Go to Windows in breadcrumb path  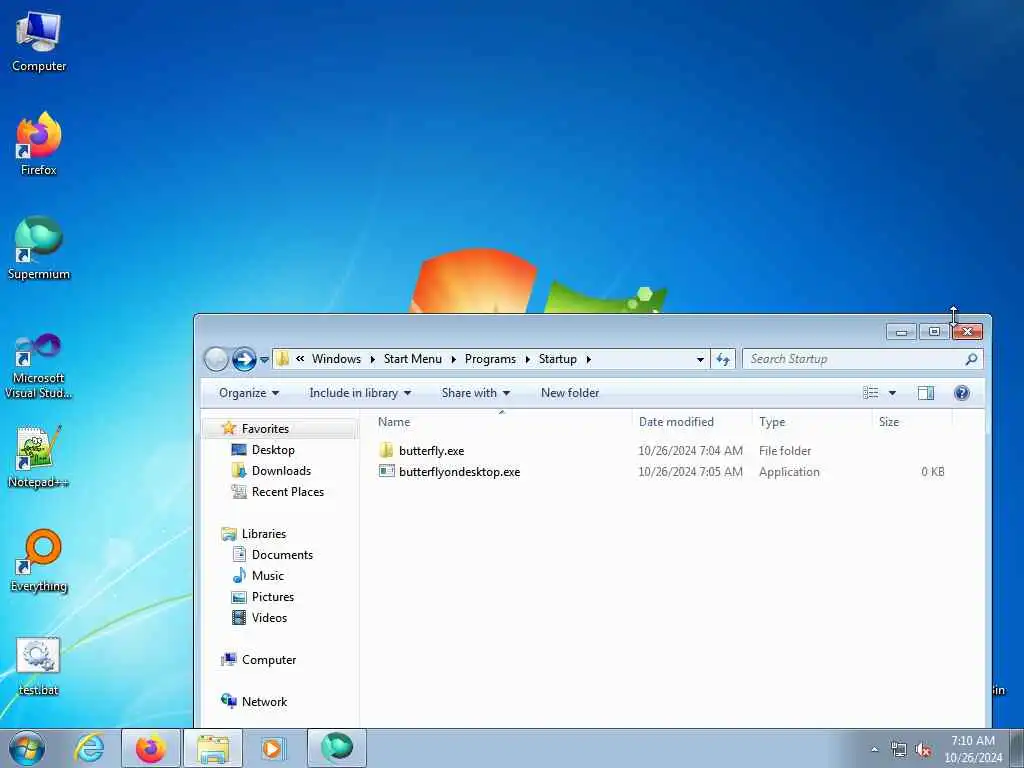(336, 359)
